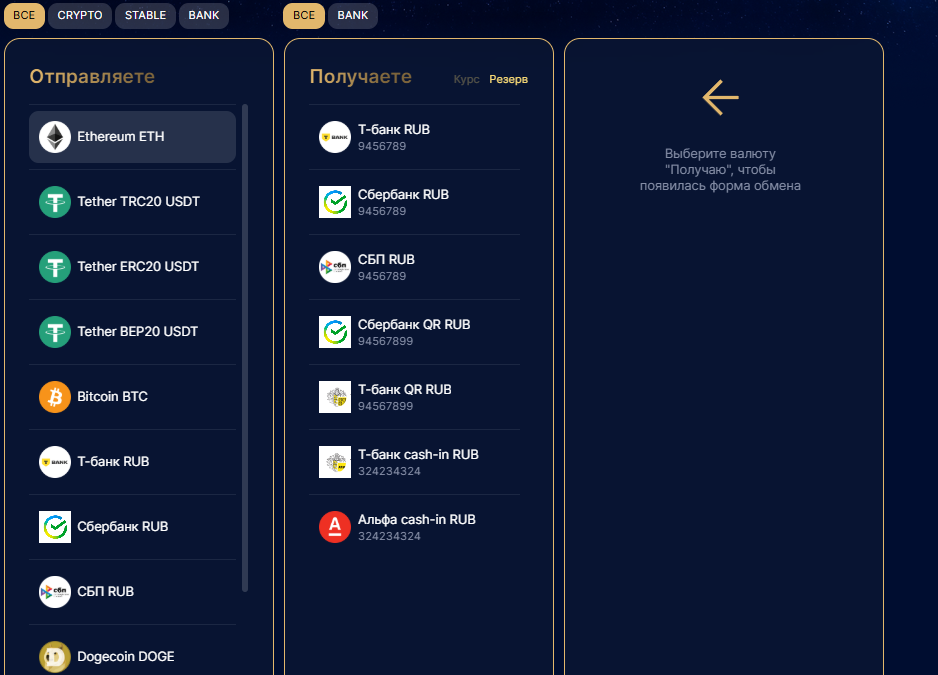Choose Tether BEP20 USDT to send
Image resolution: width=938 pixels, height=675 pixels.
pos(132,332)
